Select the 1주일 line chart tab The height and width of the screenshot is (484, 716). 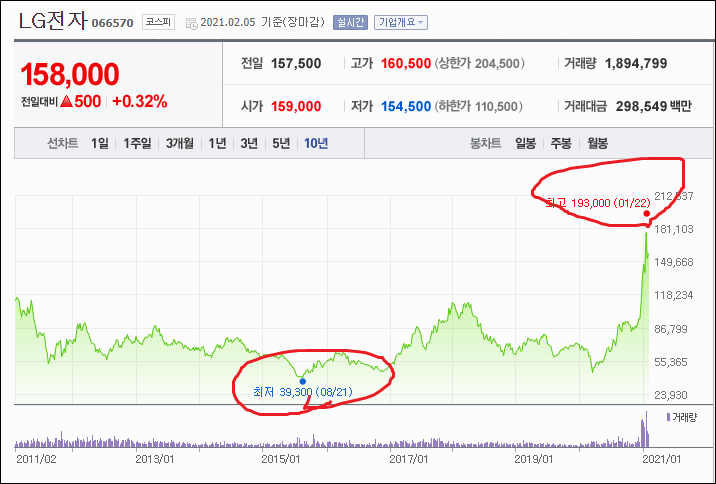pyautogui.click(x=137, y=143)
